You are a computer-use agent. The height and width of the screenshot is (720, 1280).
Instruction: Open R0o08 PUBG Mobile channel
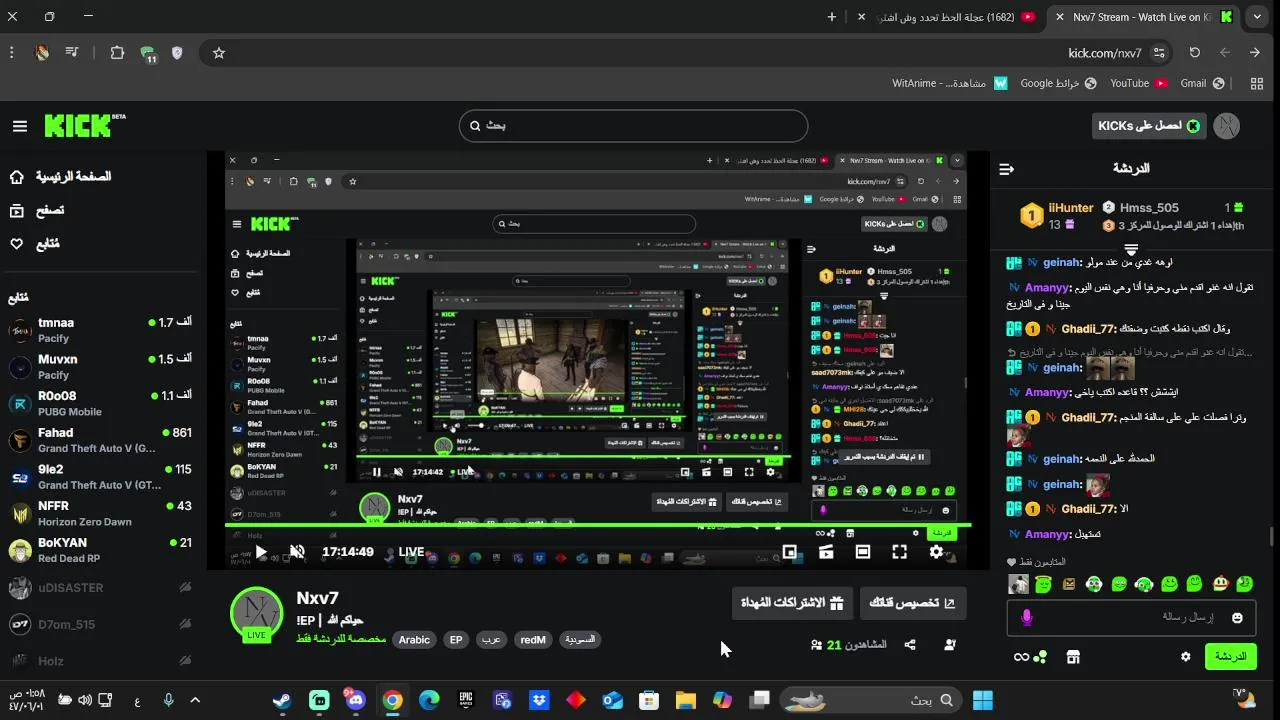(x=100, y=403)
